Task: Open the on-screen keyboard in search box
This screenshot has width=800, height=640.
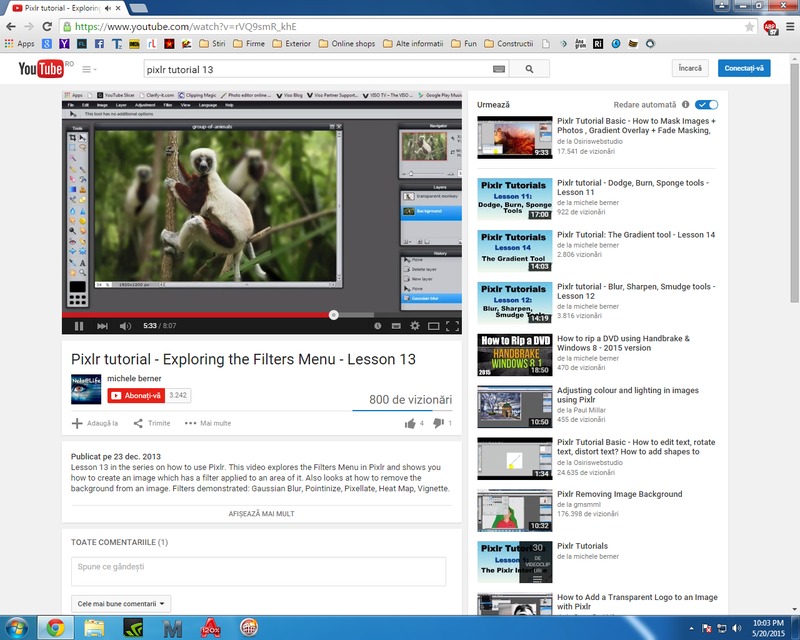Action: tap(499, 69)
